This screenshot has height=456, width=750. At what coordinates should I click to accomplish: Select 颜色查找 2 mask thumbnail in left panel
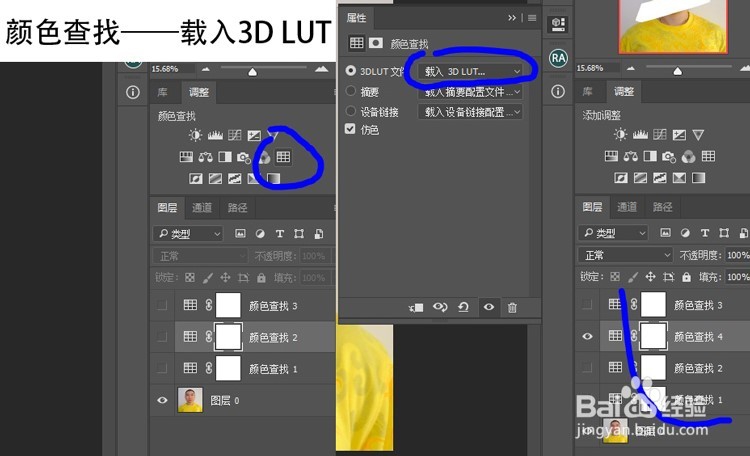click(x=228, y=337)
